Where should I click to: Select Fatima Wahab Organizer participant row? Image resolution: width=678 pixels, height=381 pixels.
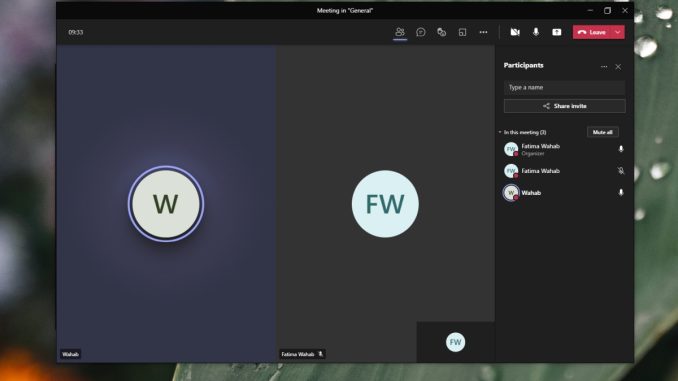point(564,149)
